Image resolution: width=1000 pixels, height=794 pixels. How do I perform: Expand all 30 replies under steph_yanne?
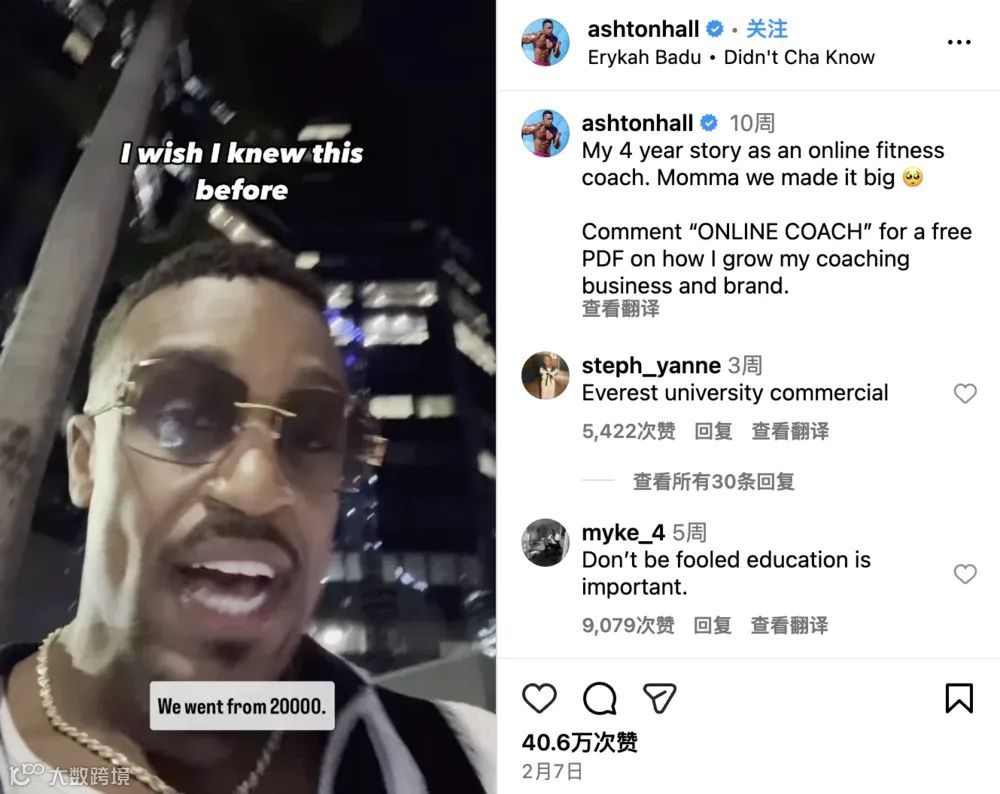pyautogui.click(x=713, y=482)
